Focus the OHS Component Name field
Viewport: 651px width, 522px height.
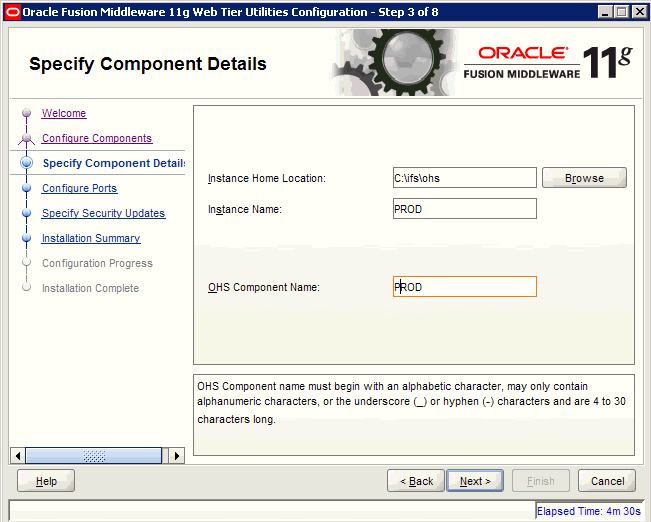[465, 287]
